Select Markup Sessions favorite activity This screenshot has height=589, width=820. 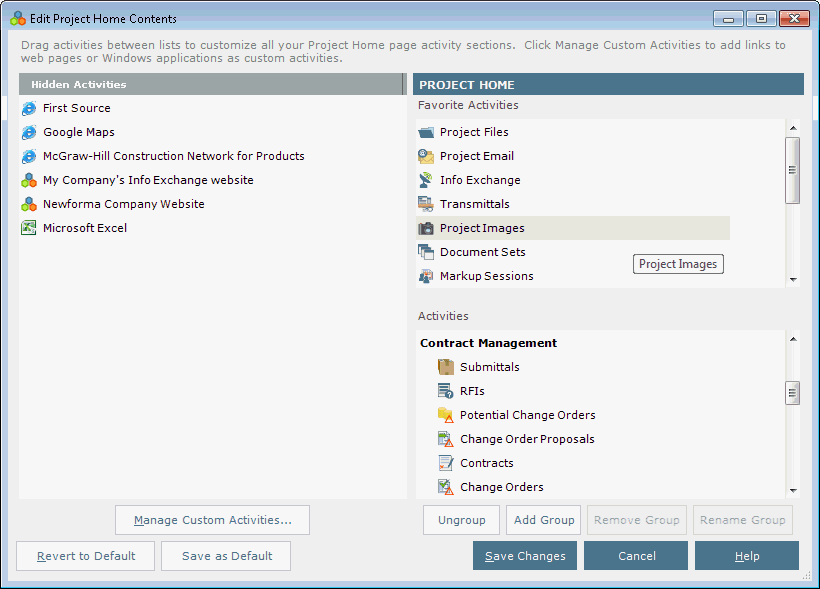[486, 276]
